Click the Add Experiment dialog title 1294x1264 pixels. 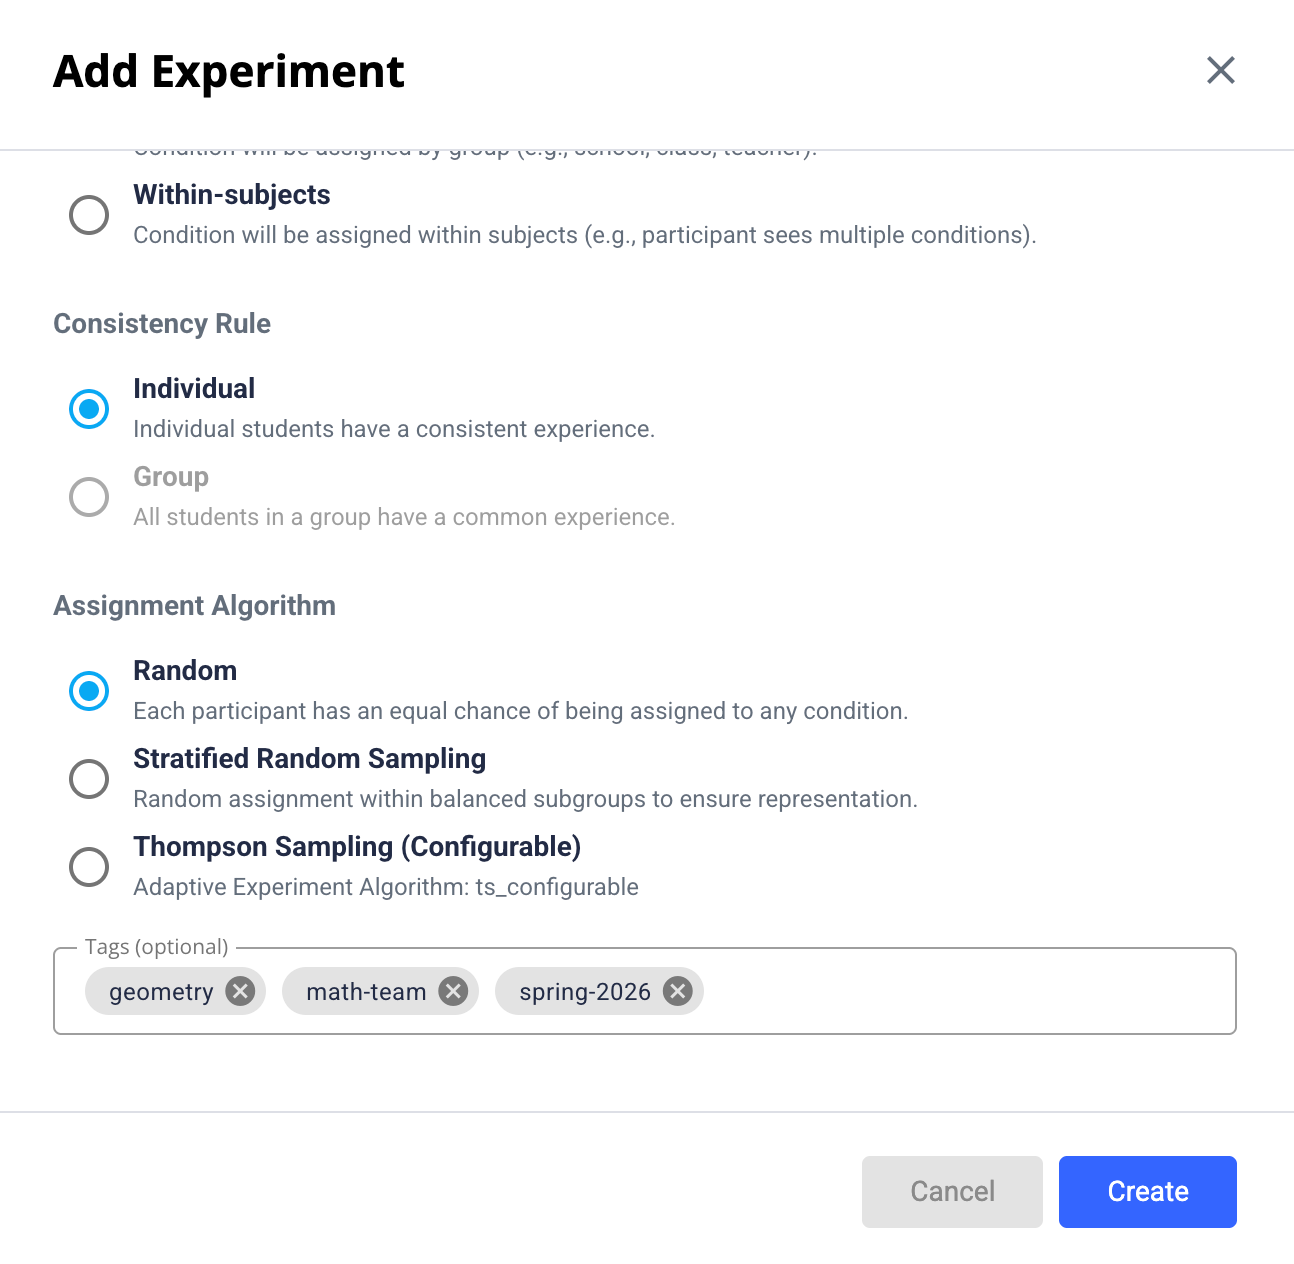click(x=229, y=72)
